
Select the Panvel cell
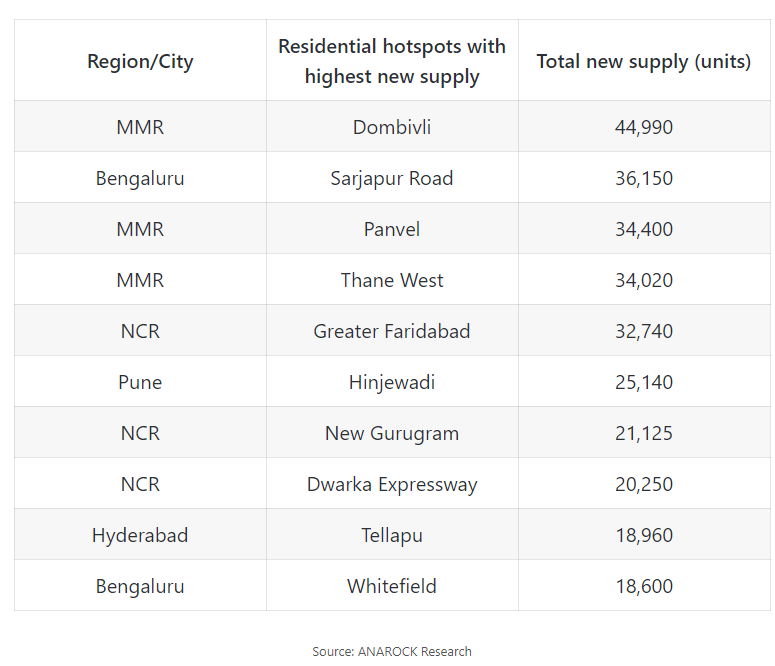(392, 229)
